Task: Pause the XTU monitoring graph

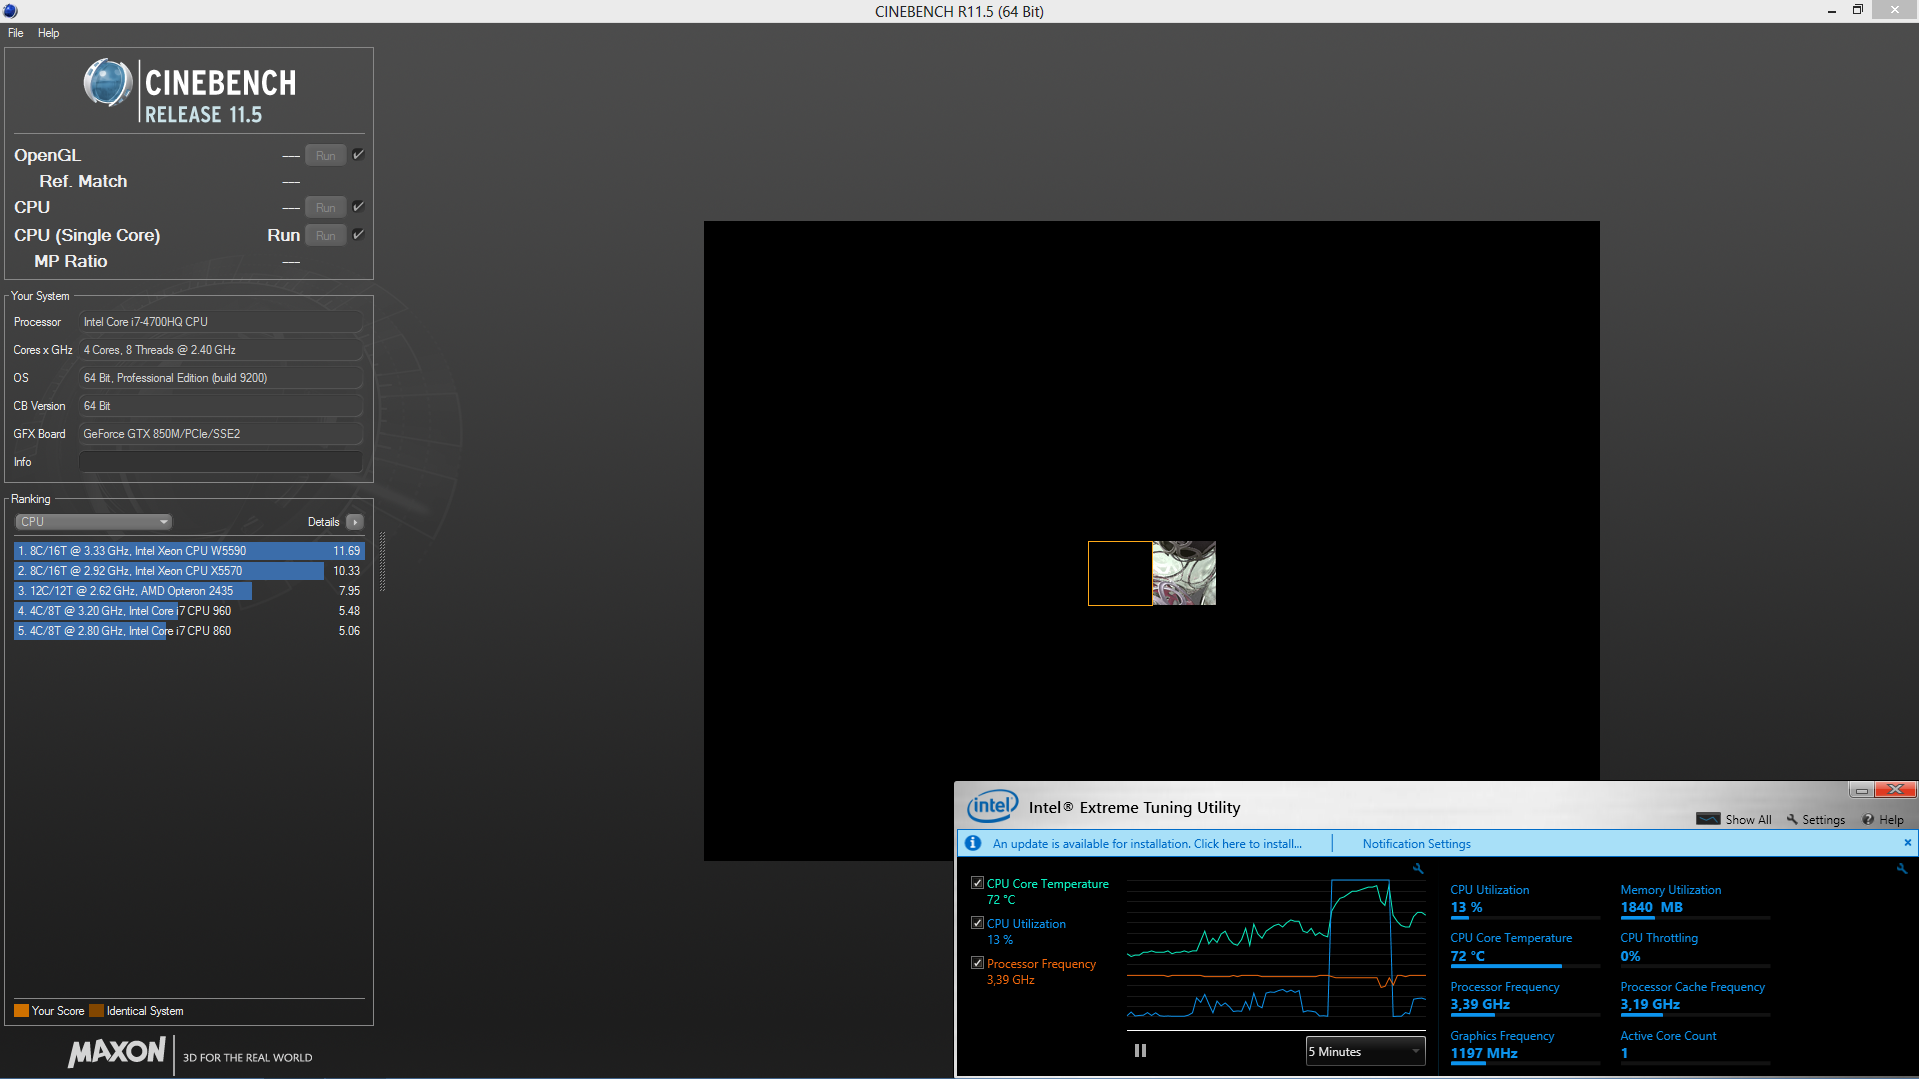Action: coord(1140,1051)
